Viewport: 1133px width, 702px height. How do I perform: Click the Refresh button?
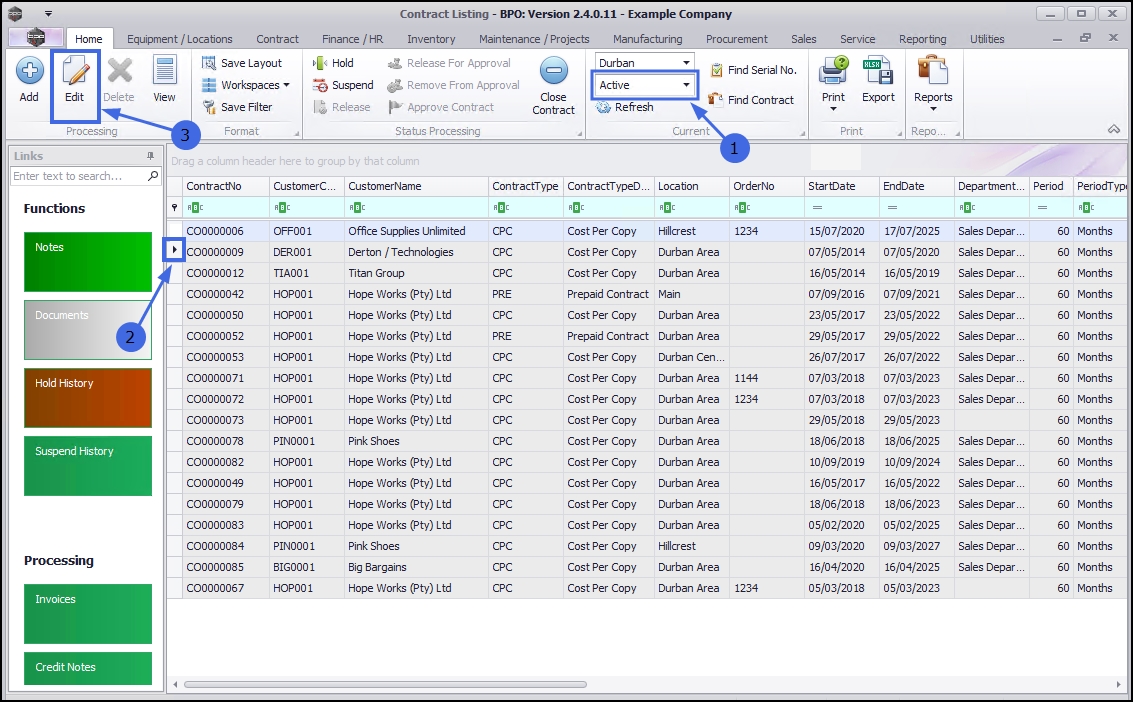click(x=625, y=107)
